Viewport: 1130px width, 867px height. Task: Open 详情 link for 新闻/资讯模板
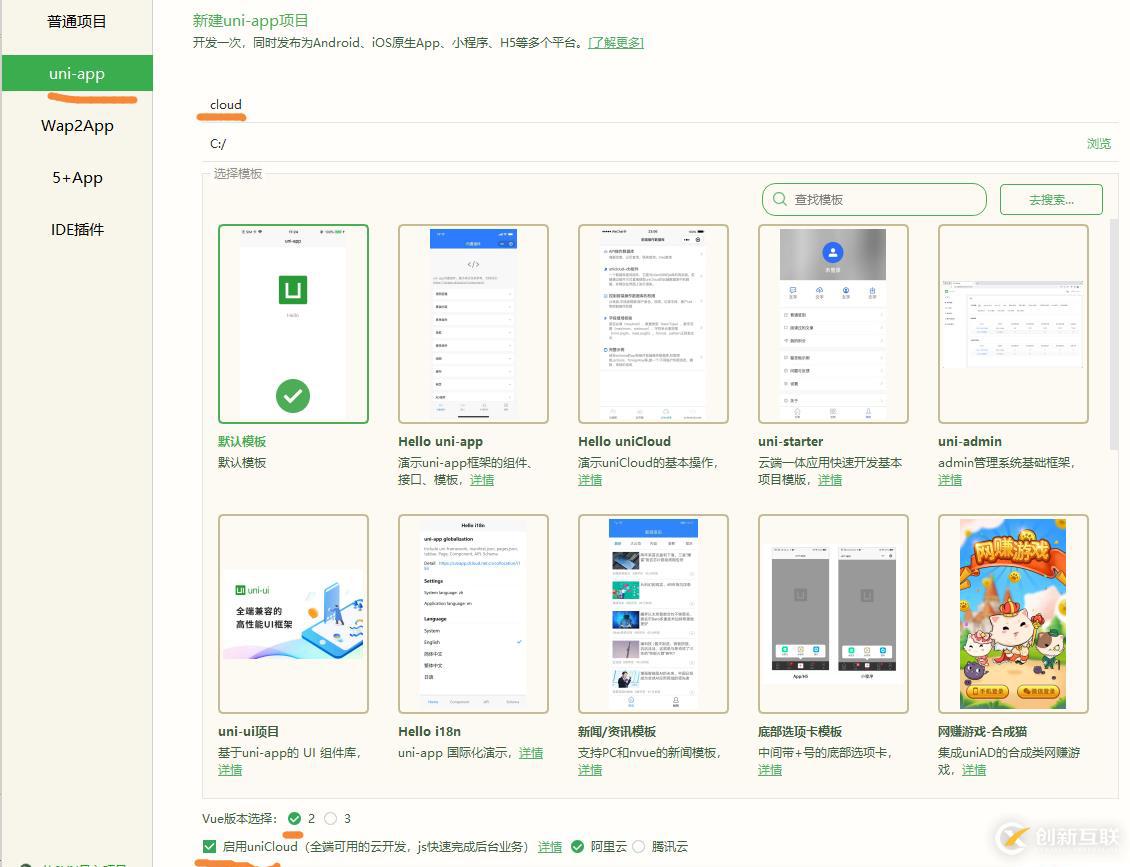coord(590,770)
